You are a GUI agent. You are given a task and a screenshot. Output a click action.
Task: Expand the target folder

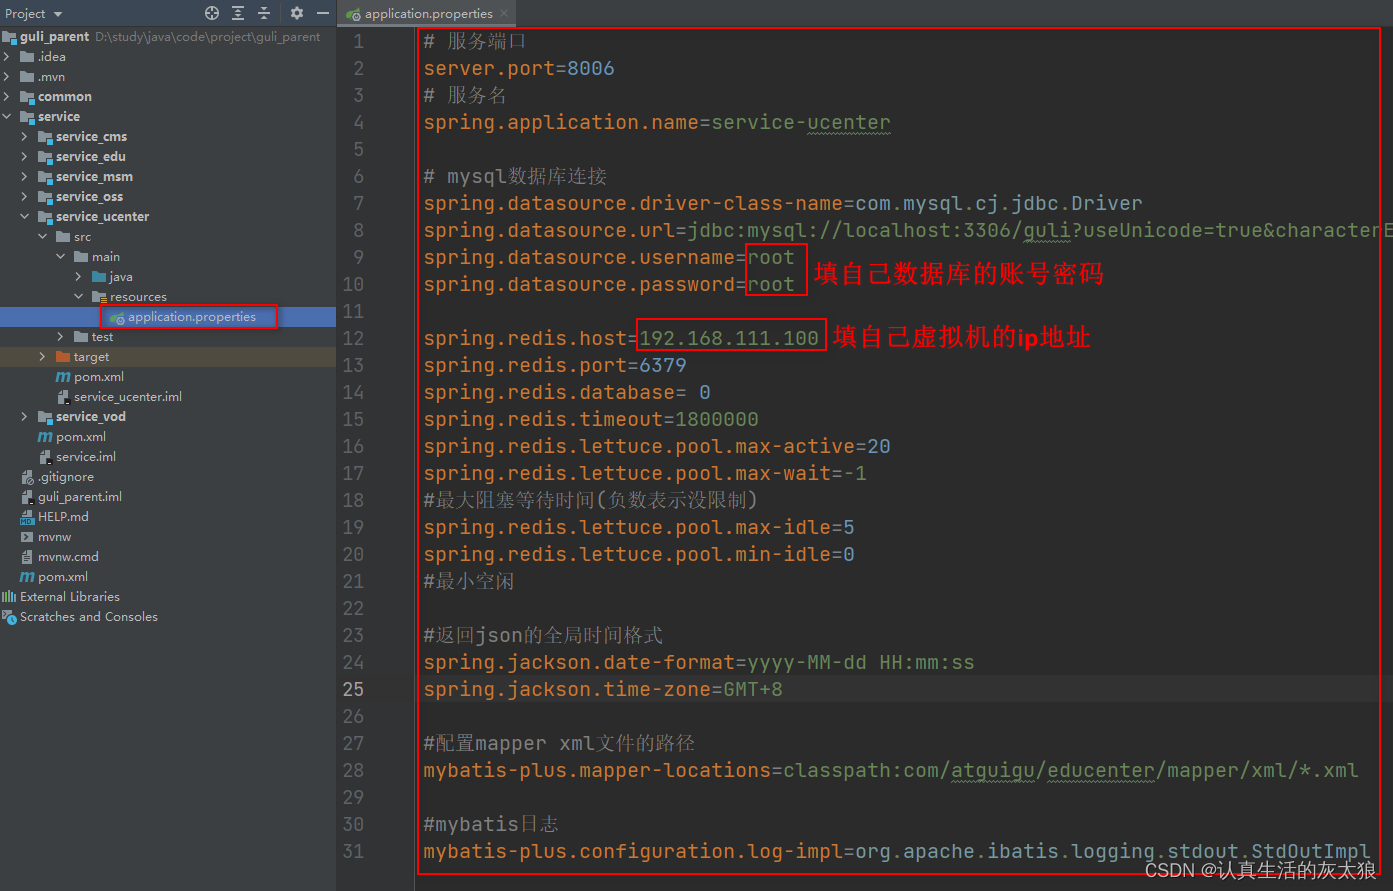(43, 357)
